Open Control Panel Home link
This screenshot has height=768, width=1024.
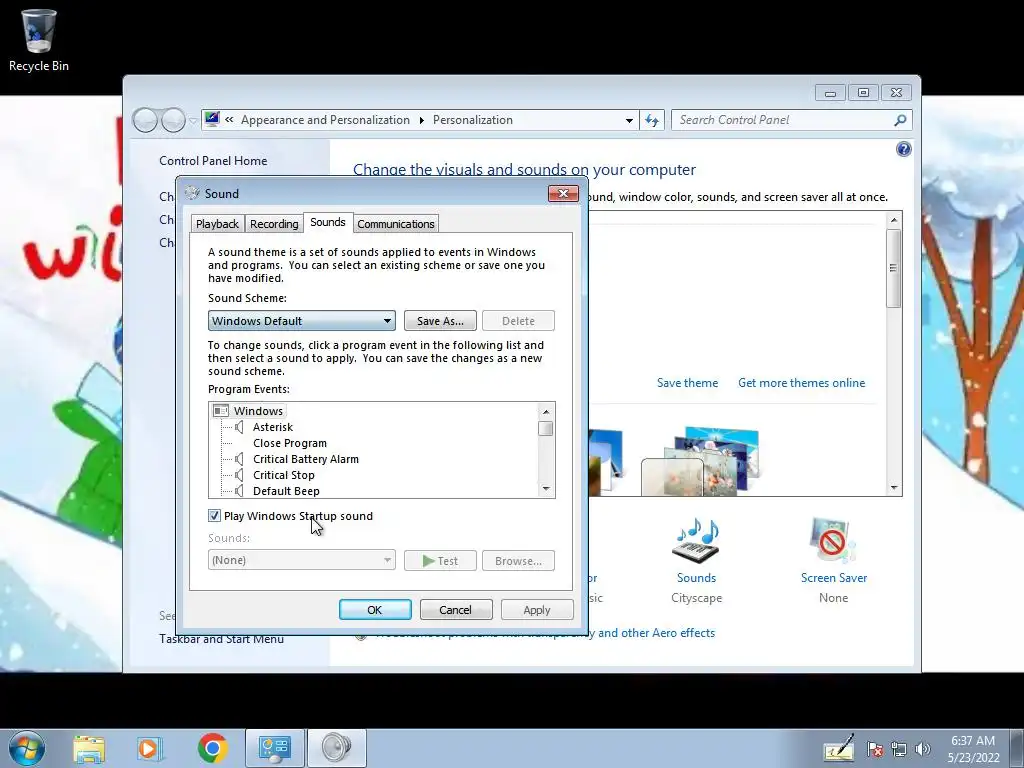(x=213, y=161)
